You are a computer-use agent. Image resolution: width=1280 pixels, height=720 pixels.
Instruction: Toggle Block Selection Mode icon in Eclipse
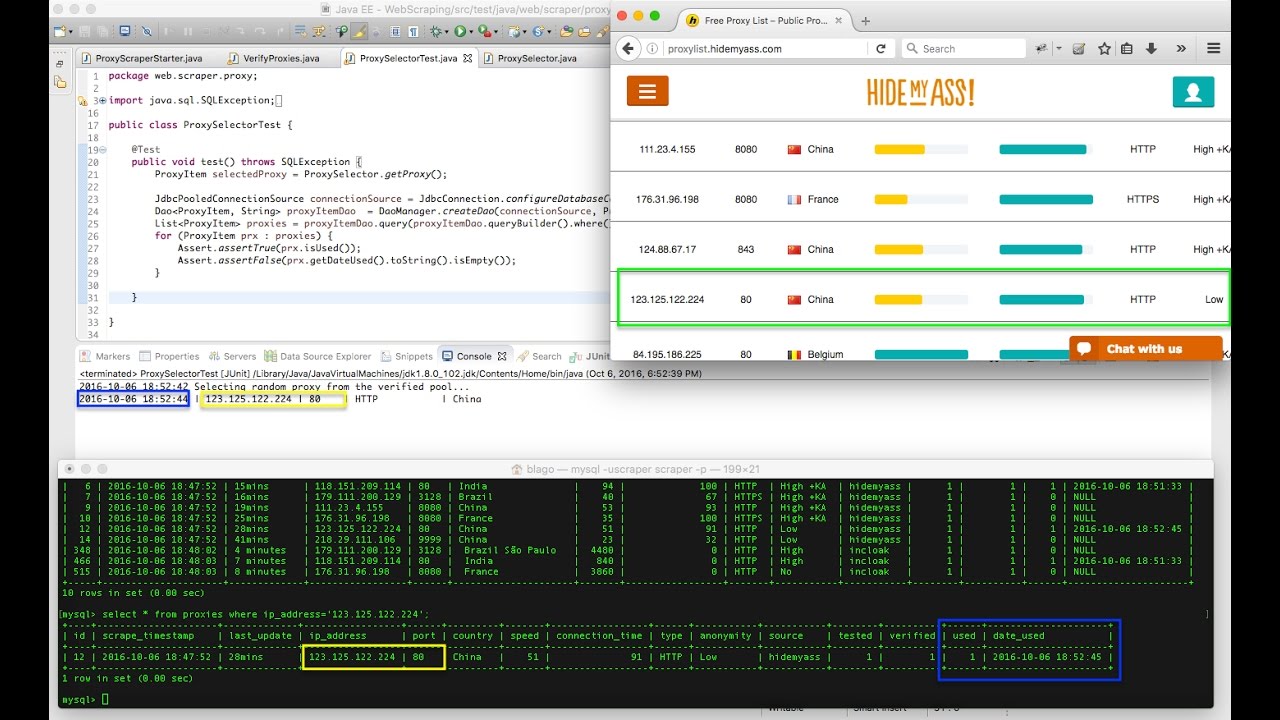tap(396, 33)
